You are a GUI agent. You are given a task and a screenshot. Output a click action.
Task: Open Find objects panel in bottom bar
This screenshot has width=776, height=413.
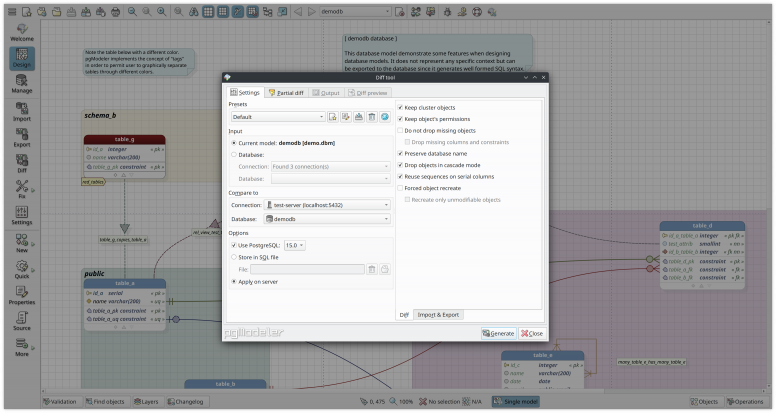tap(105, 402)
